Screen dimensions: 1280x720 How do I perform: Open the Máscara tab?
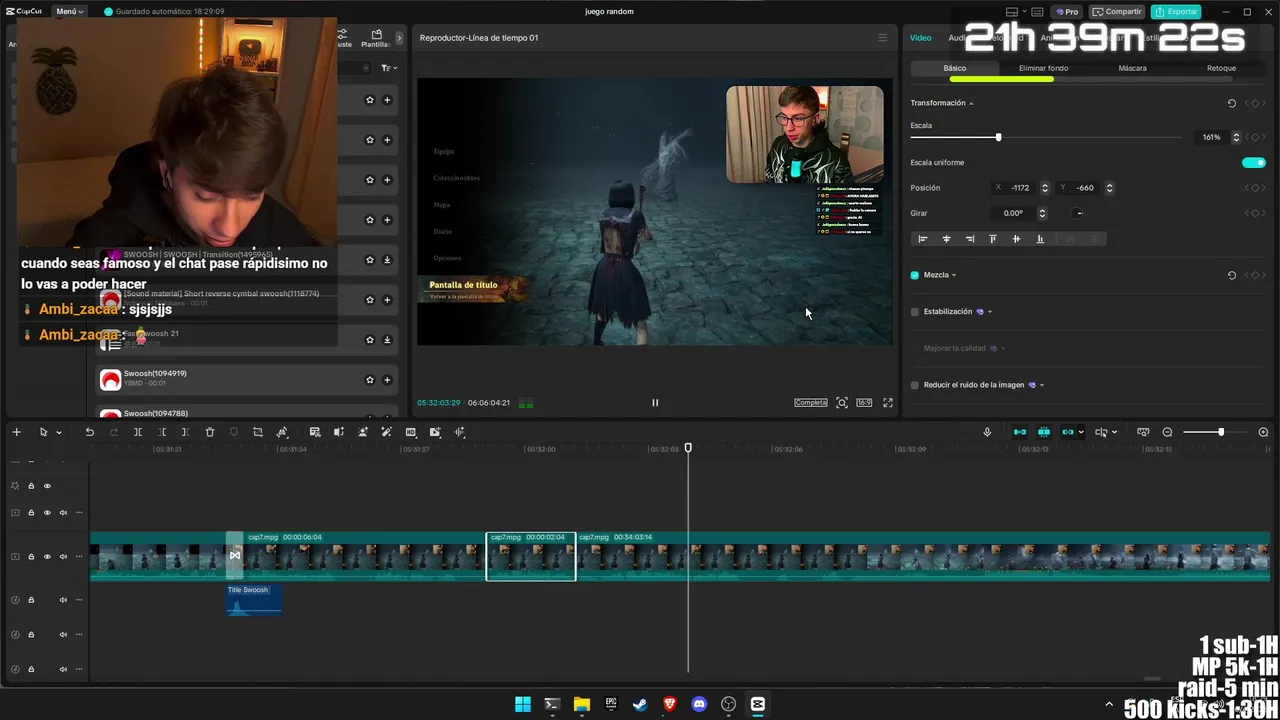coord(1132,68)
